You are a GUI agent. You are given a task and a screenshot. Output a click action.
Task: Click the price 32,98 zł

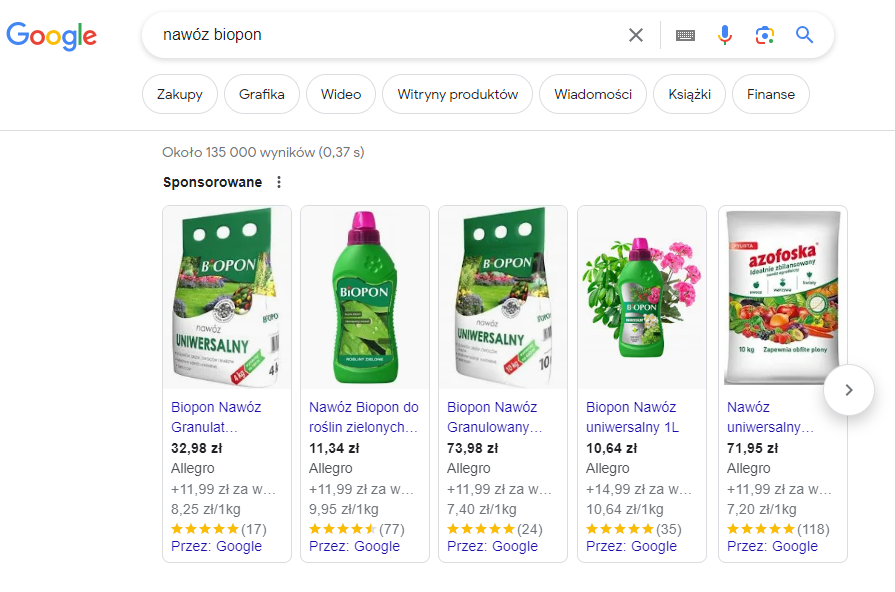click(x=196, y=448)
